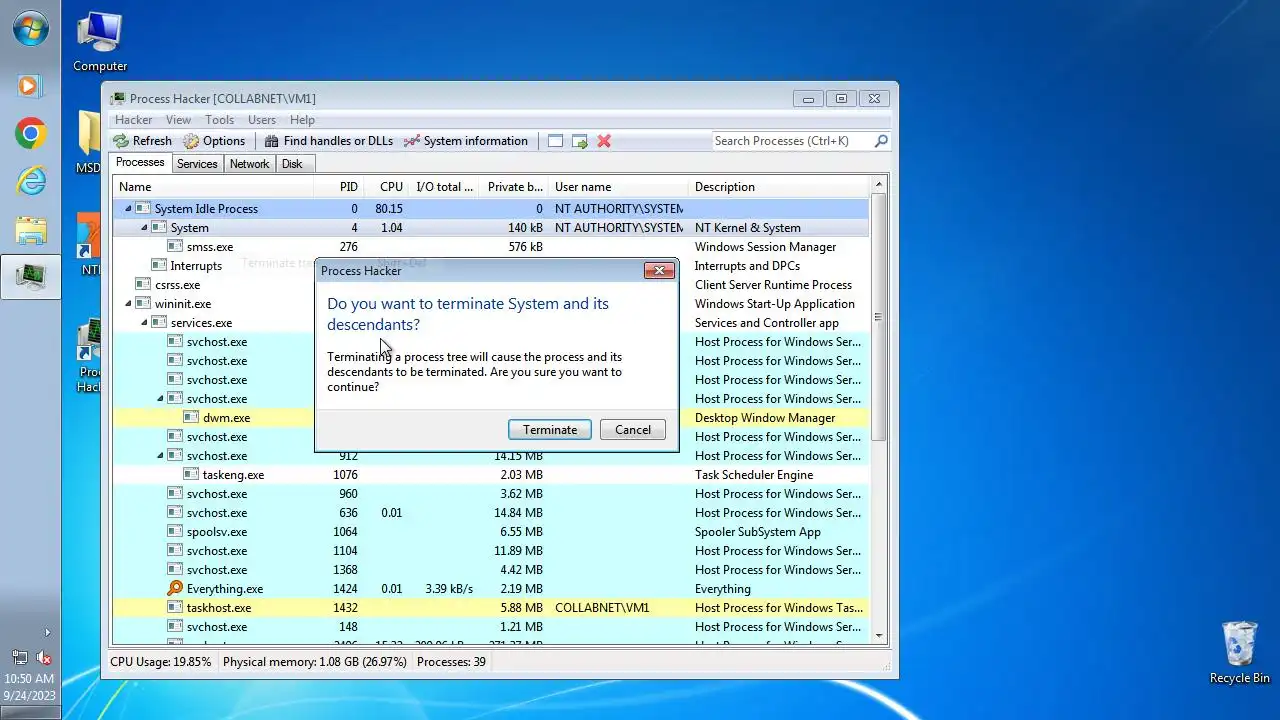Select the taskhost.exe row
This screenshot has height=720, width=1280.
pos(491,608)
